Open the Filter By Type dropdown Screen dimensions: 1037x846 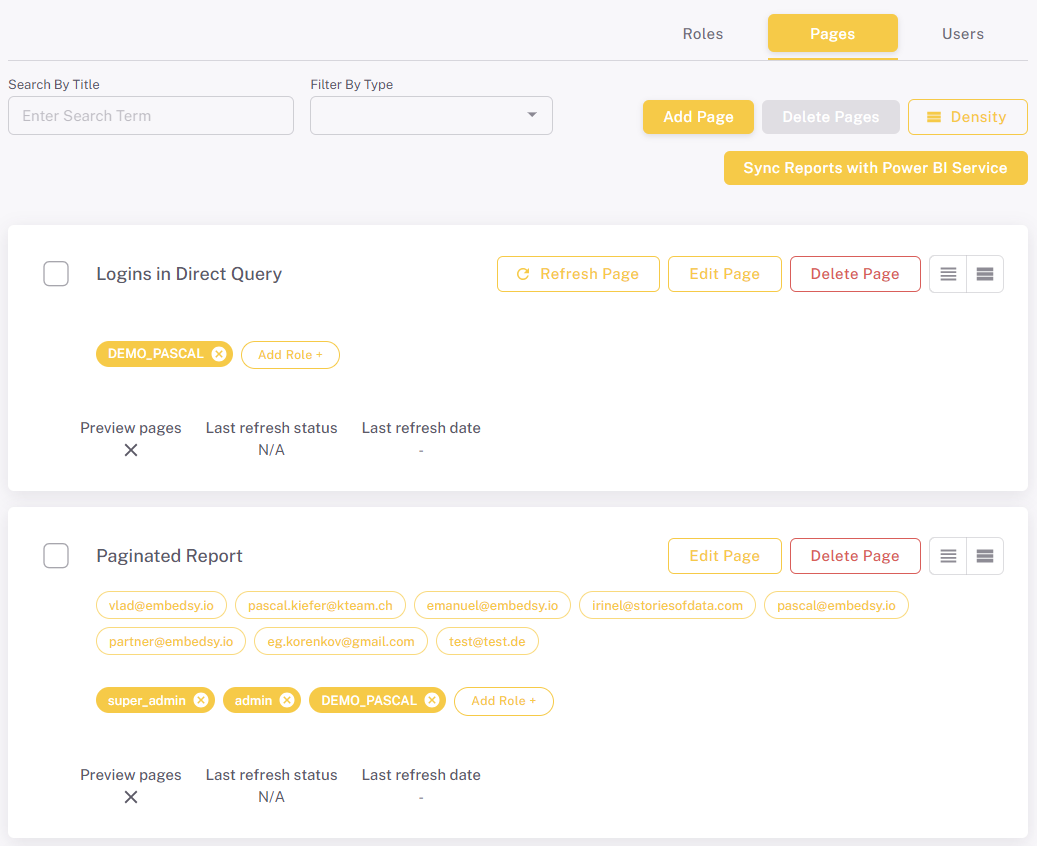(430, 115)
